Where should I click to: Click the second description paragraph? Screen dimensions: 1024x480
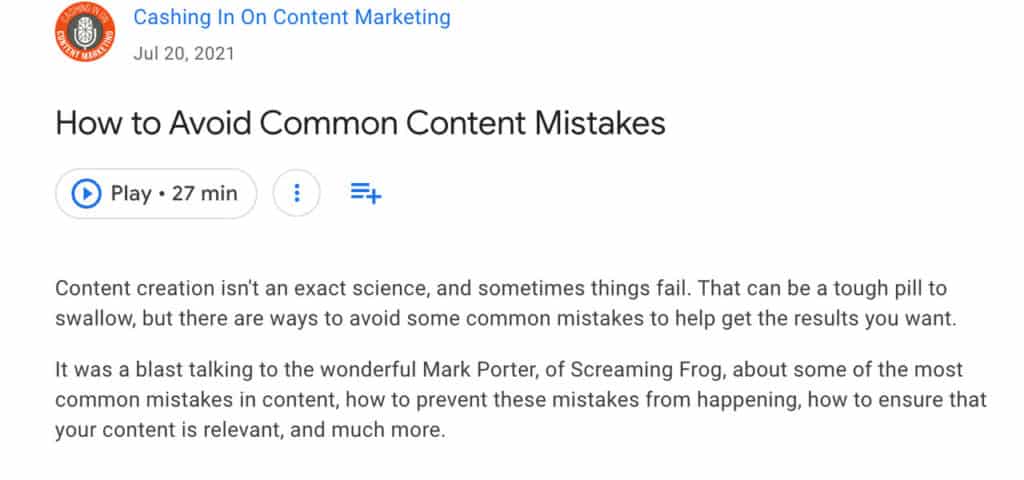click(520, 399)
